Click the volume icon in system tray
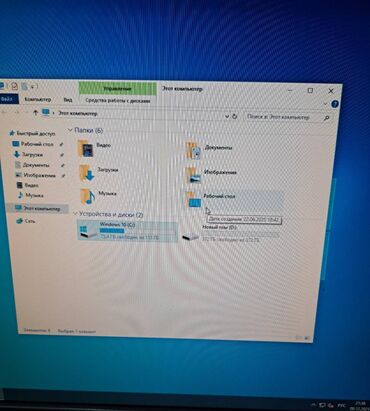 tap(331, 405)
